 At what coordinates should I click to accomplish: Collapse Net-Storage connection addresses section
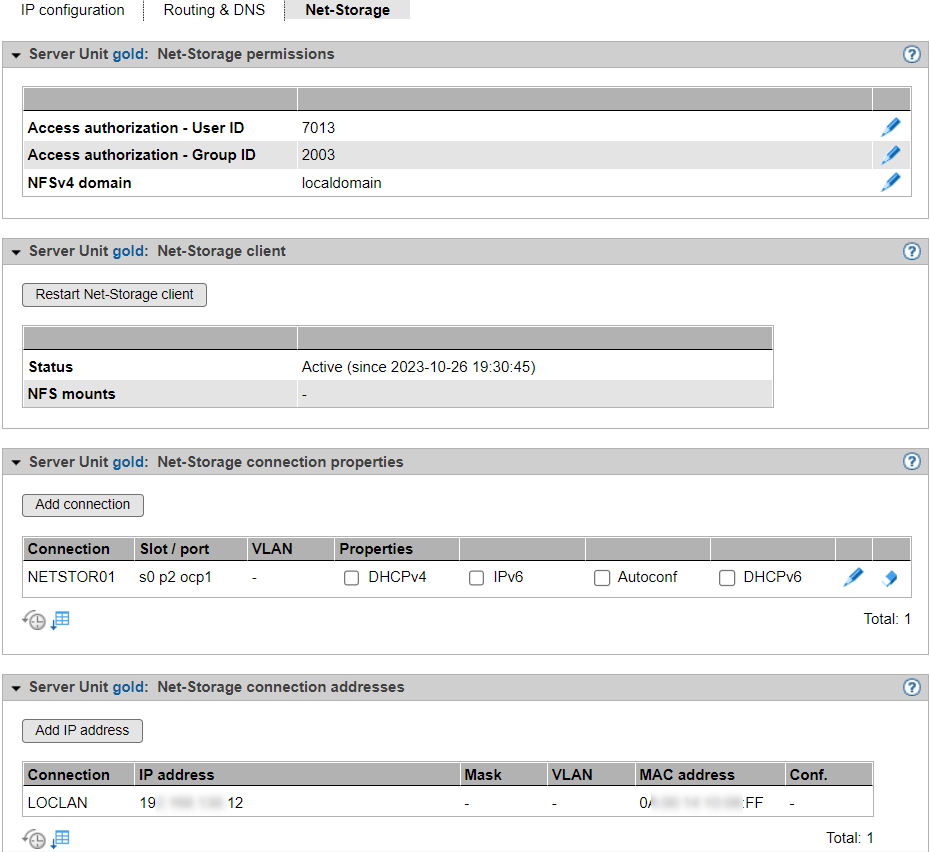point(16,688)
